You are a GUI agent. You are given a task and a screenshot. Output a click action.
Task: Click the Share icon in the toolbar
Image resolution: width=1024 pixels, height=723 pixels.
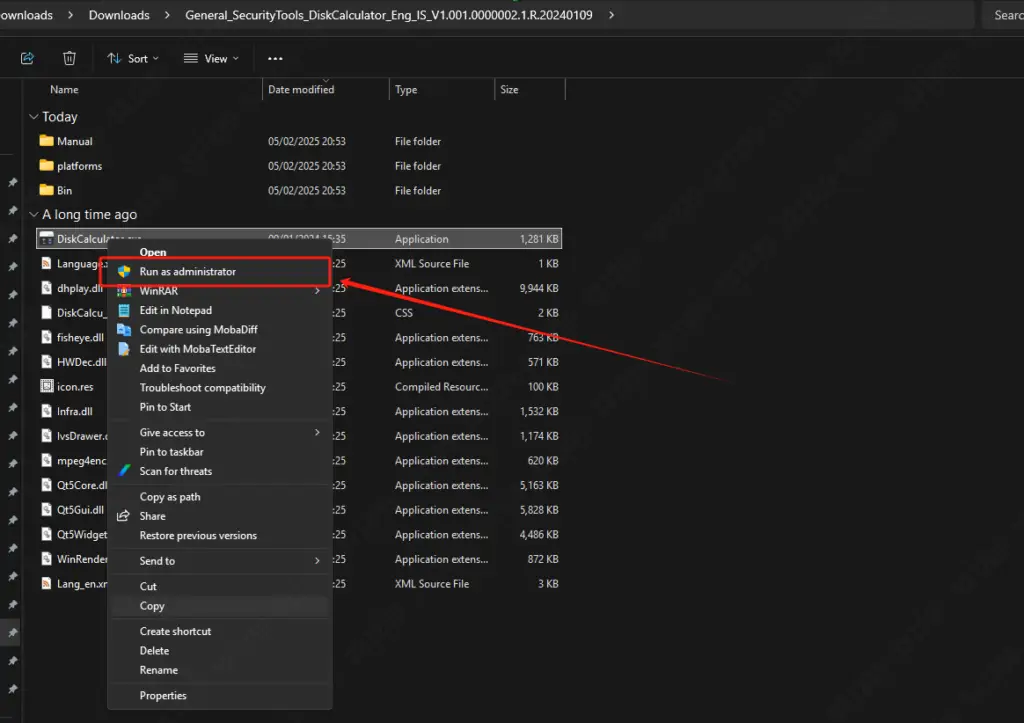27,58
